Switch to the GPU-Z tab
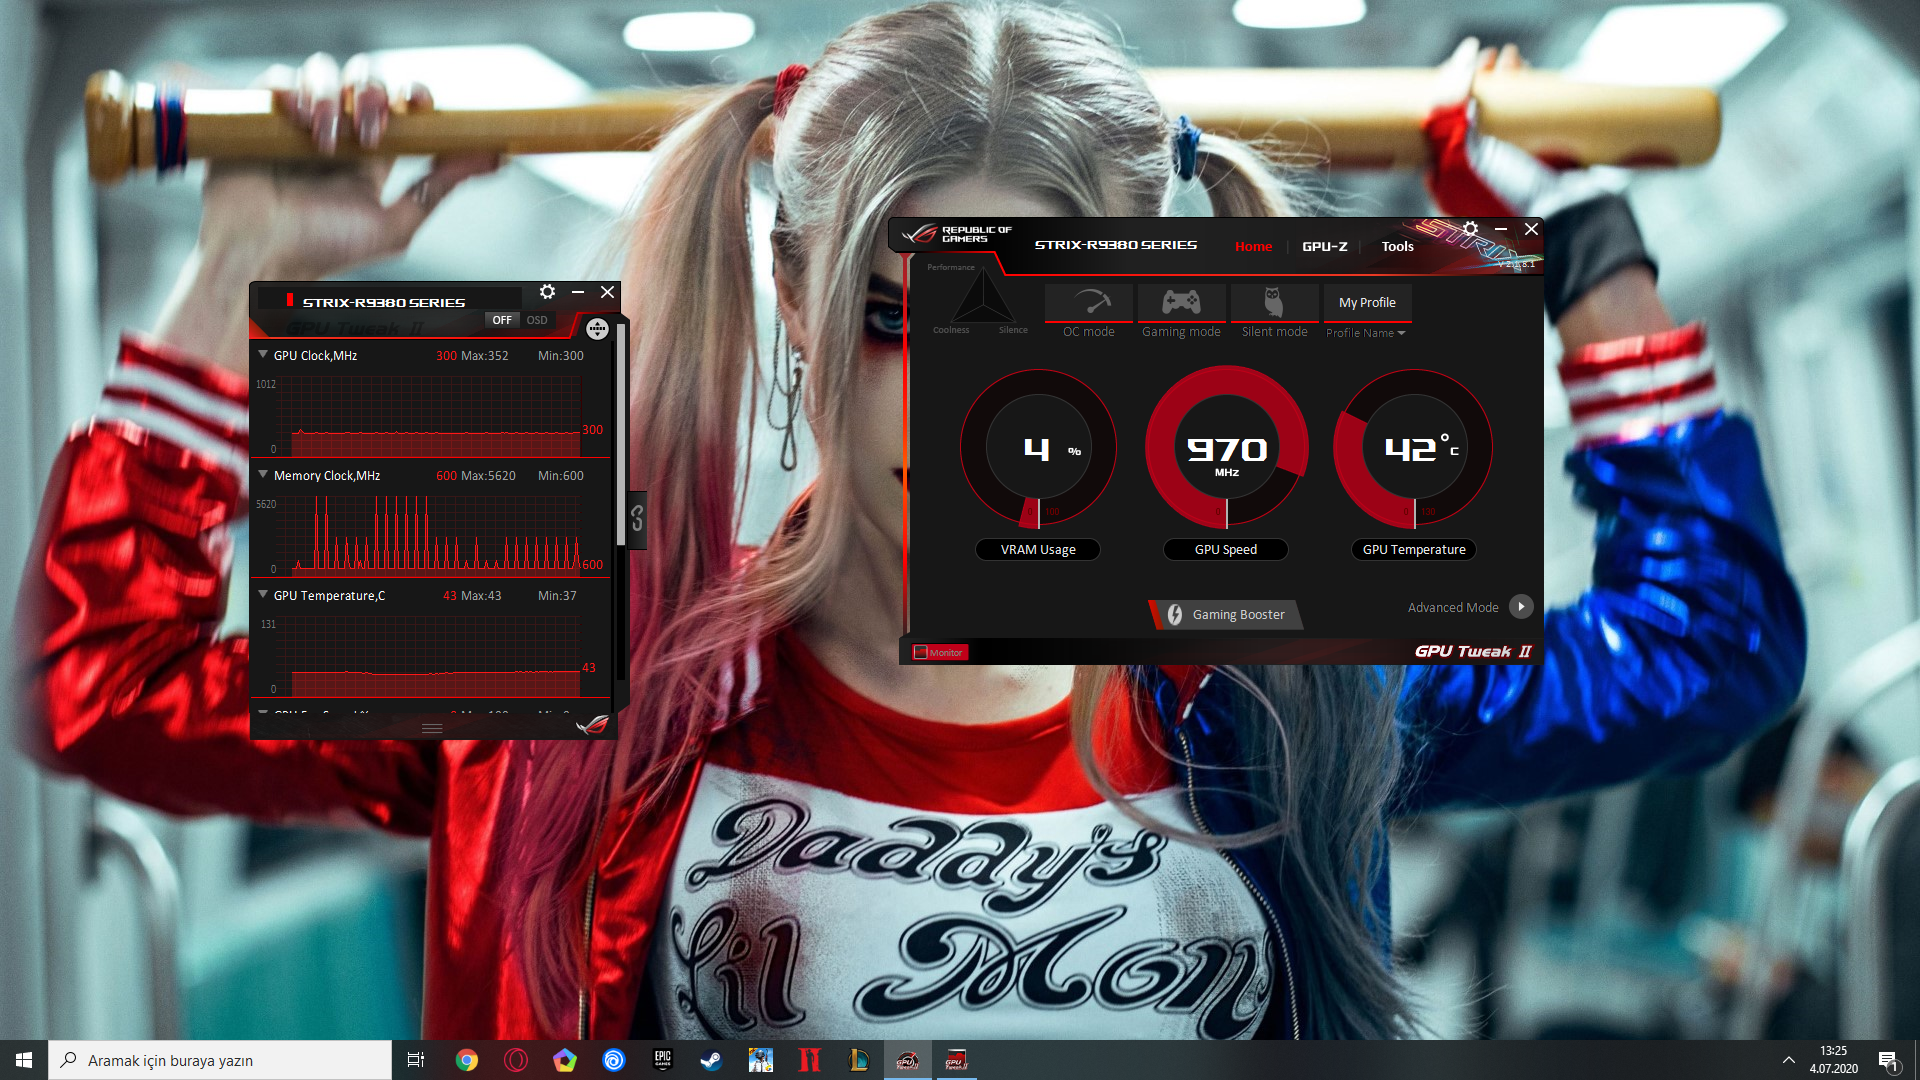Image resolution: width=1920 pixels, height=1080 pixels. click(1324, 246)
